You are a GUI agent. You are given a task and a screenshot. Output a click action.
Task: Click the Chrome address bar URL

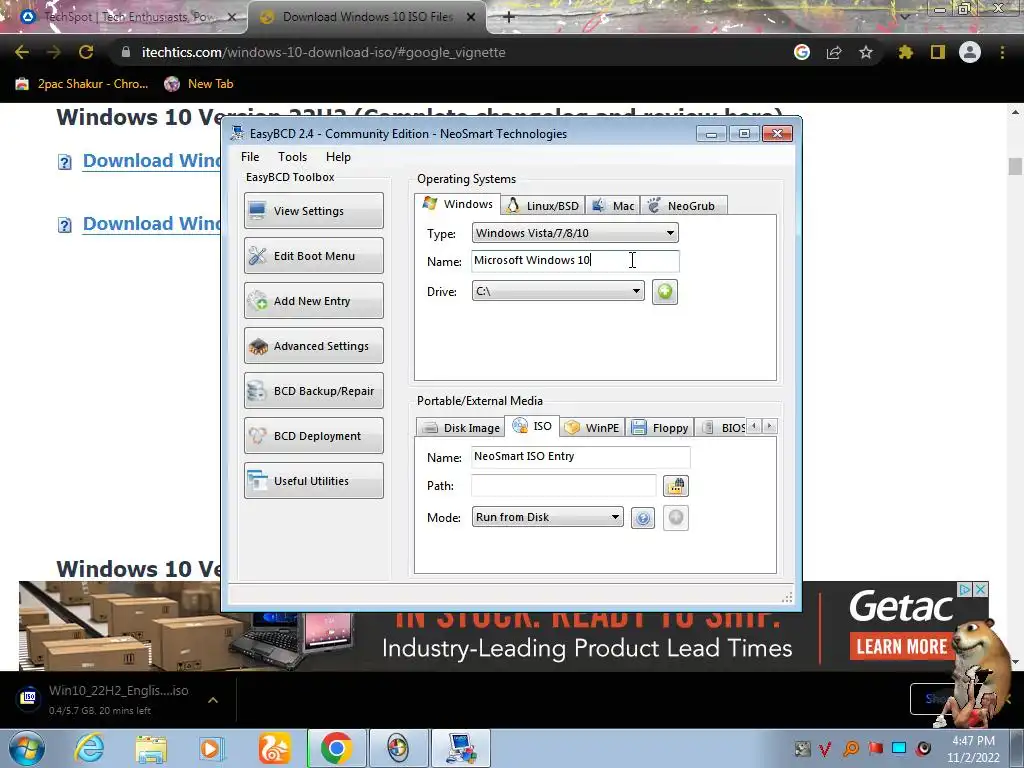point(323,52)
